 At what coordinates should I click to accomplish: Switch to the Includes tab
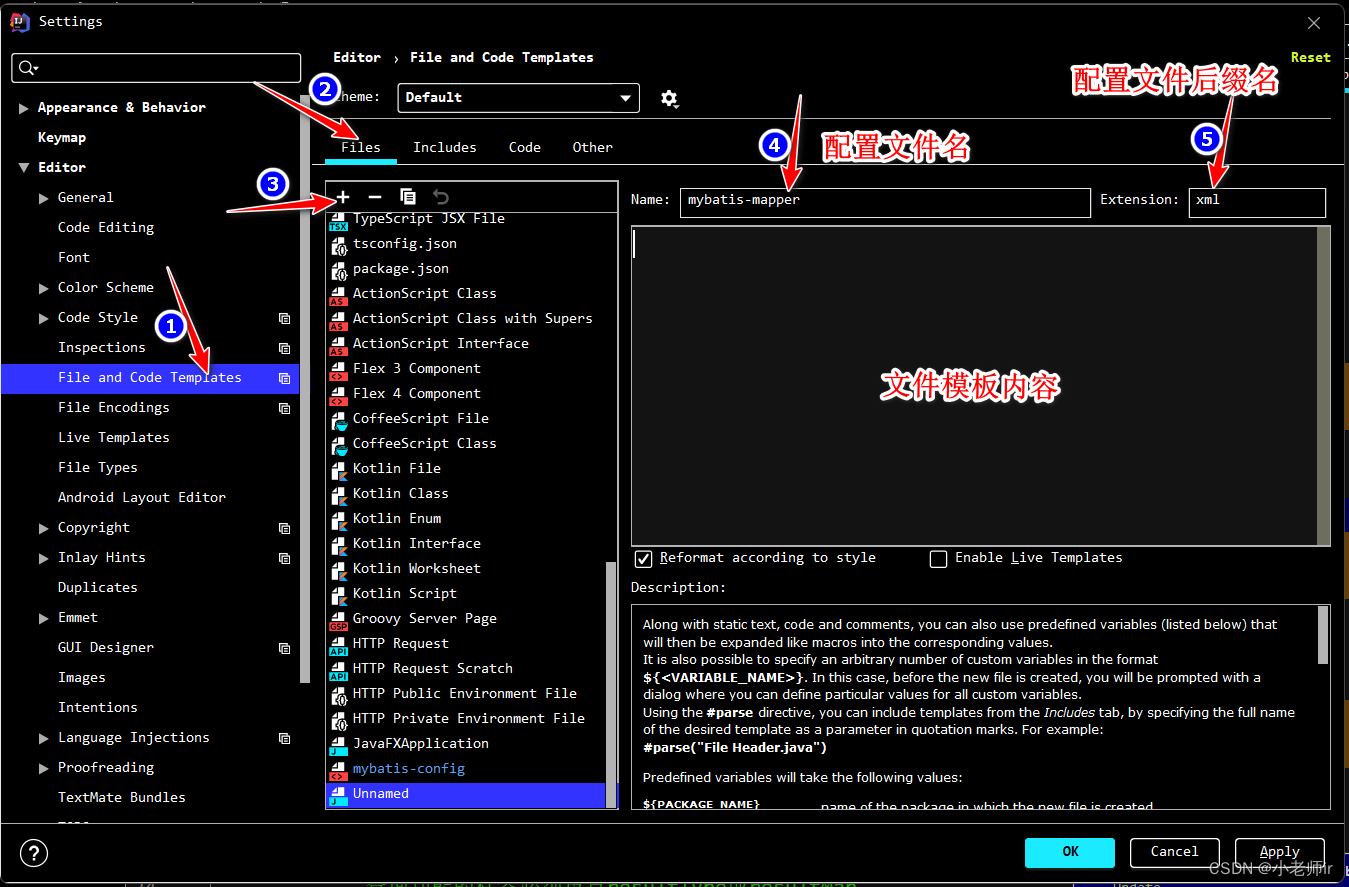click(444, 147)
